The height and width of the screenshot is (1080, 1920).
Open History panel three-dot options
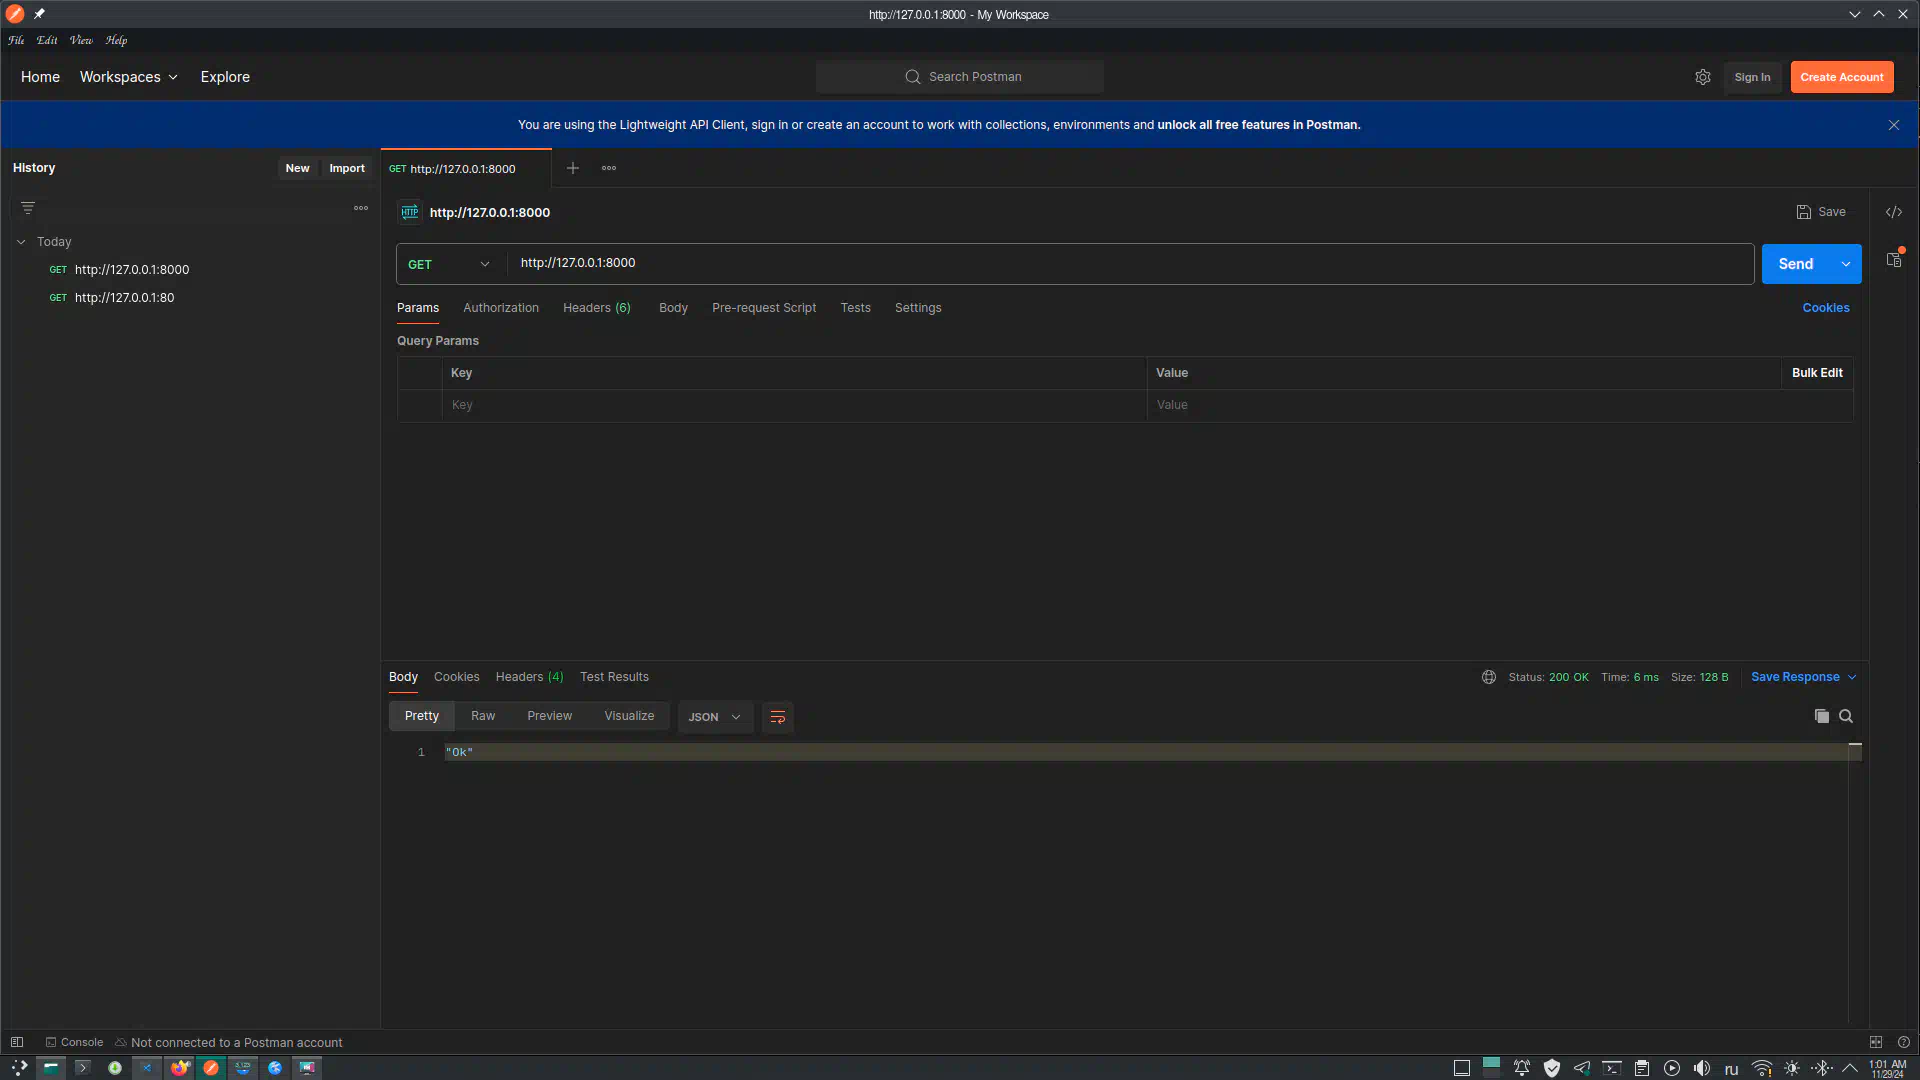pyautogui.click(x=361, y=208)
